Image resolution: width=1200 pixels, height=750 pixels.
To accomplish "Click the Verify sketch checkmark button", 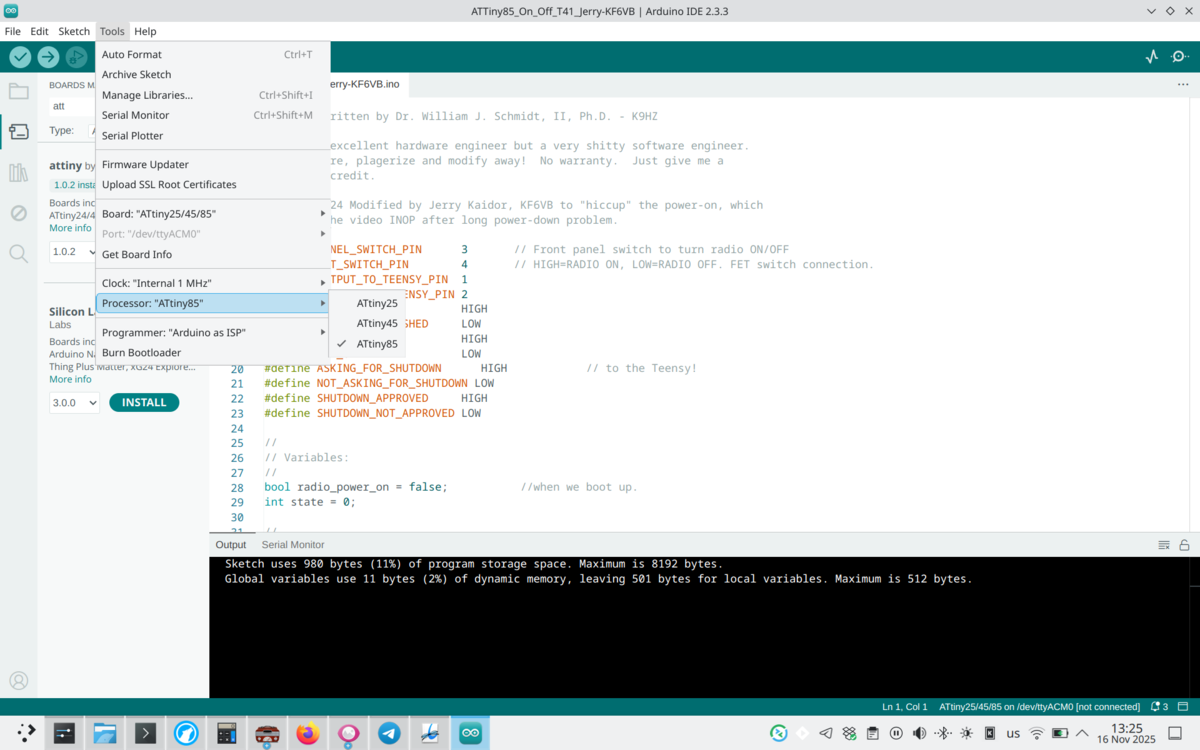I will click(x=20, y=57).
